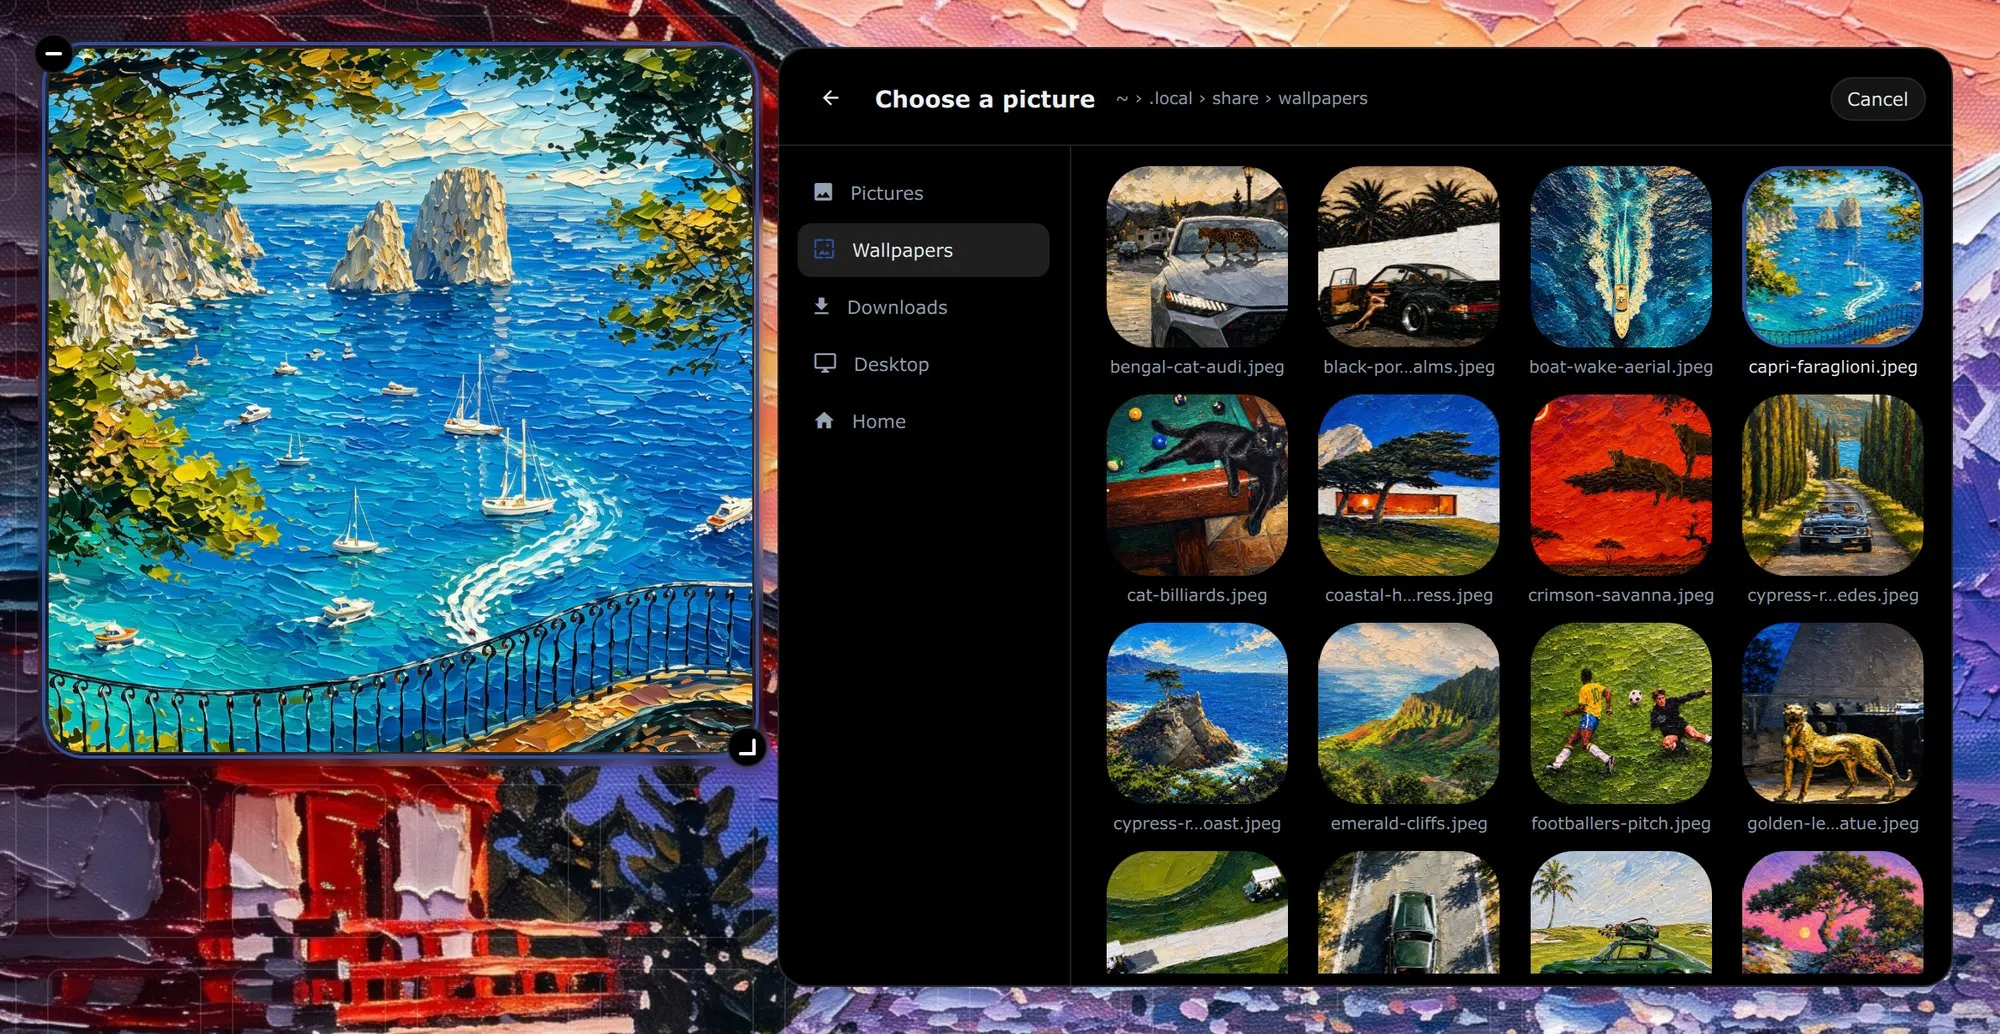Image resolution: width=2000 pixels, height=1034 pixels.
Task: Choose the palm tree golf course thumbnail
Action: click(x=1621, y=912)
